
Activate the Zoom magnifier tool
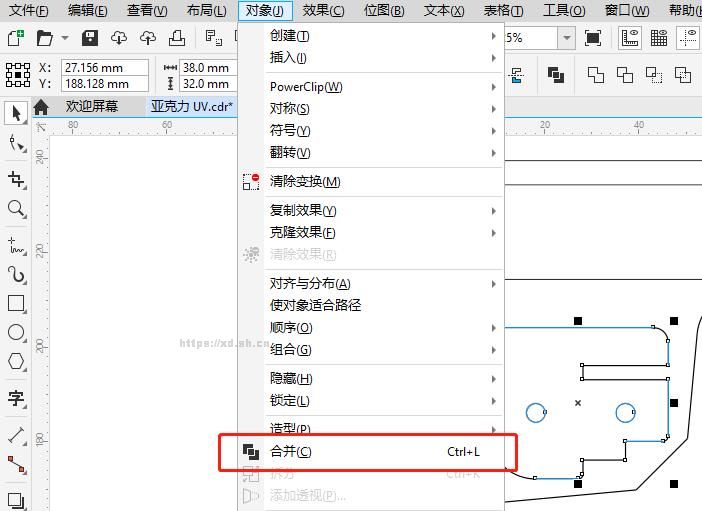coord(16,209)
